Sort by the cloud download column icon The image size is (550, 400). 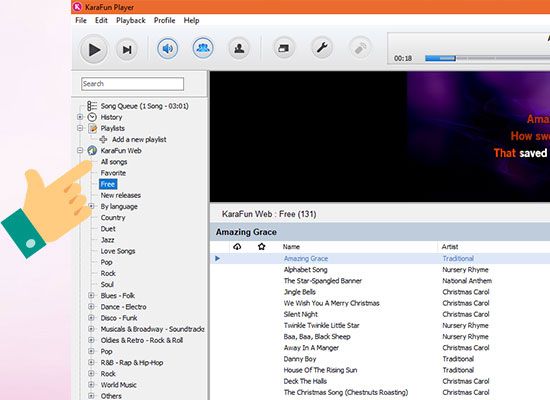(237, 247)
